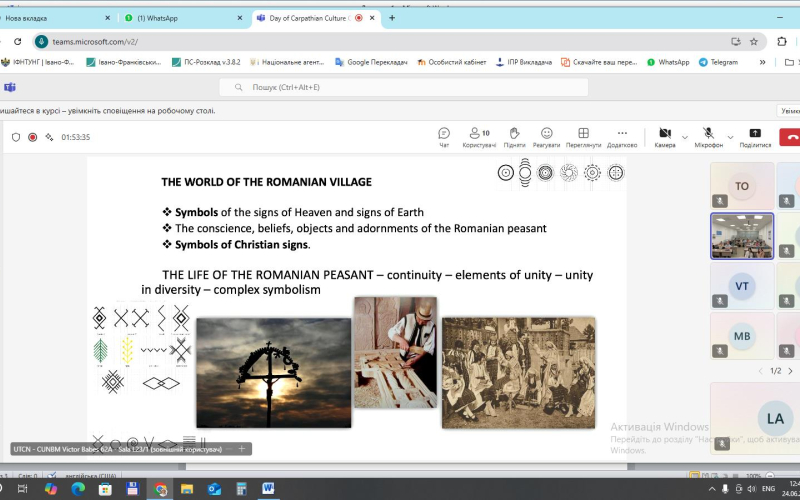
Task: Open Task View in the taskbar
Action: [22, 489]
